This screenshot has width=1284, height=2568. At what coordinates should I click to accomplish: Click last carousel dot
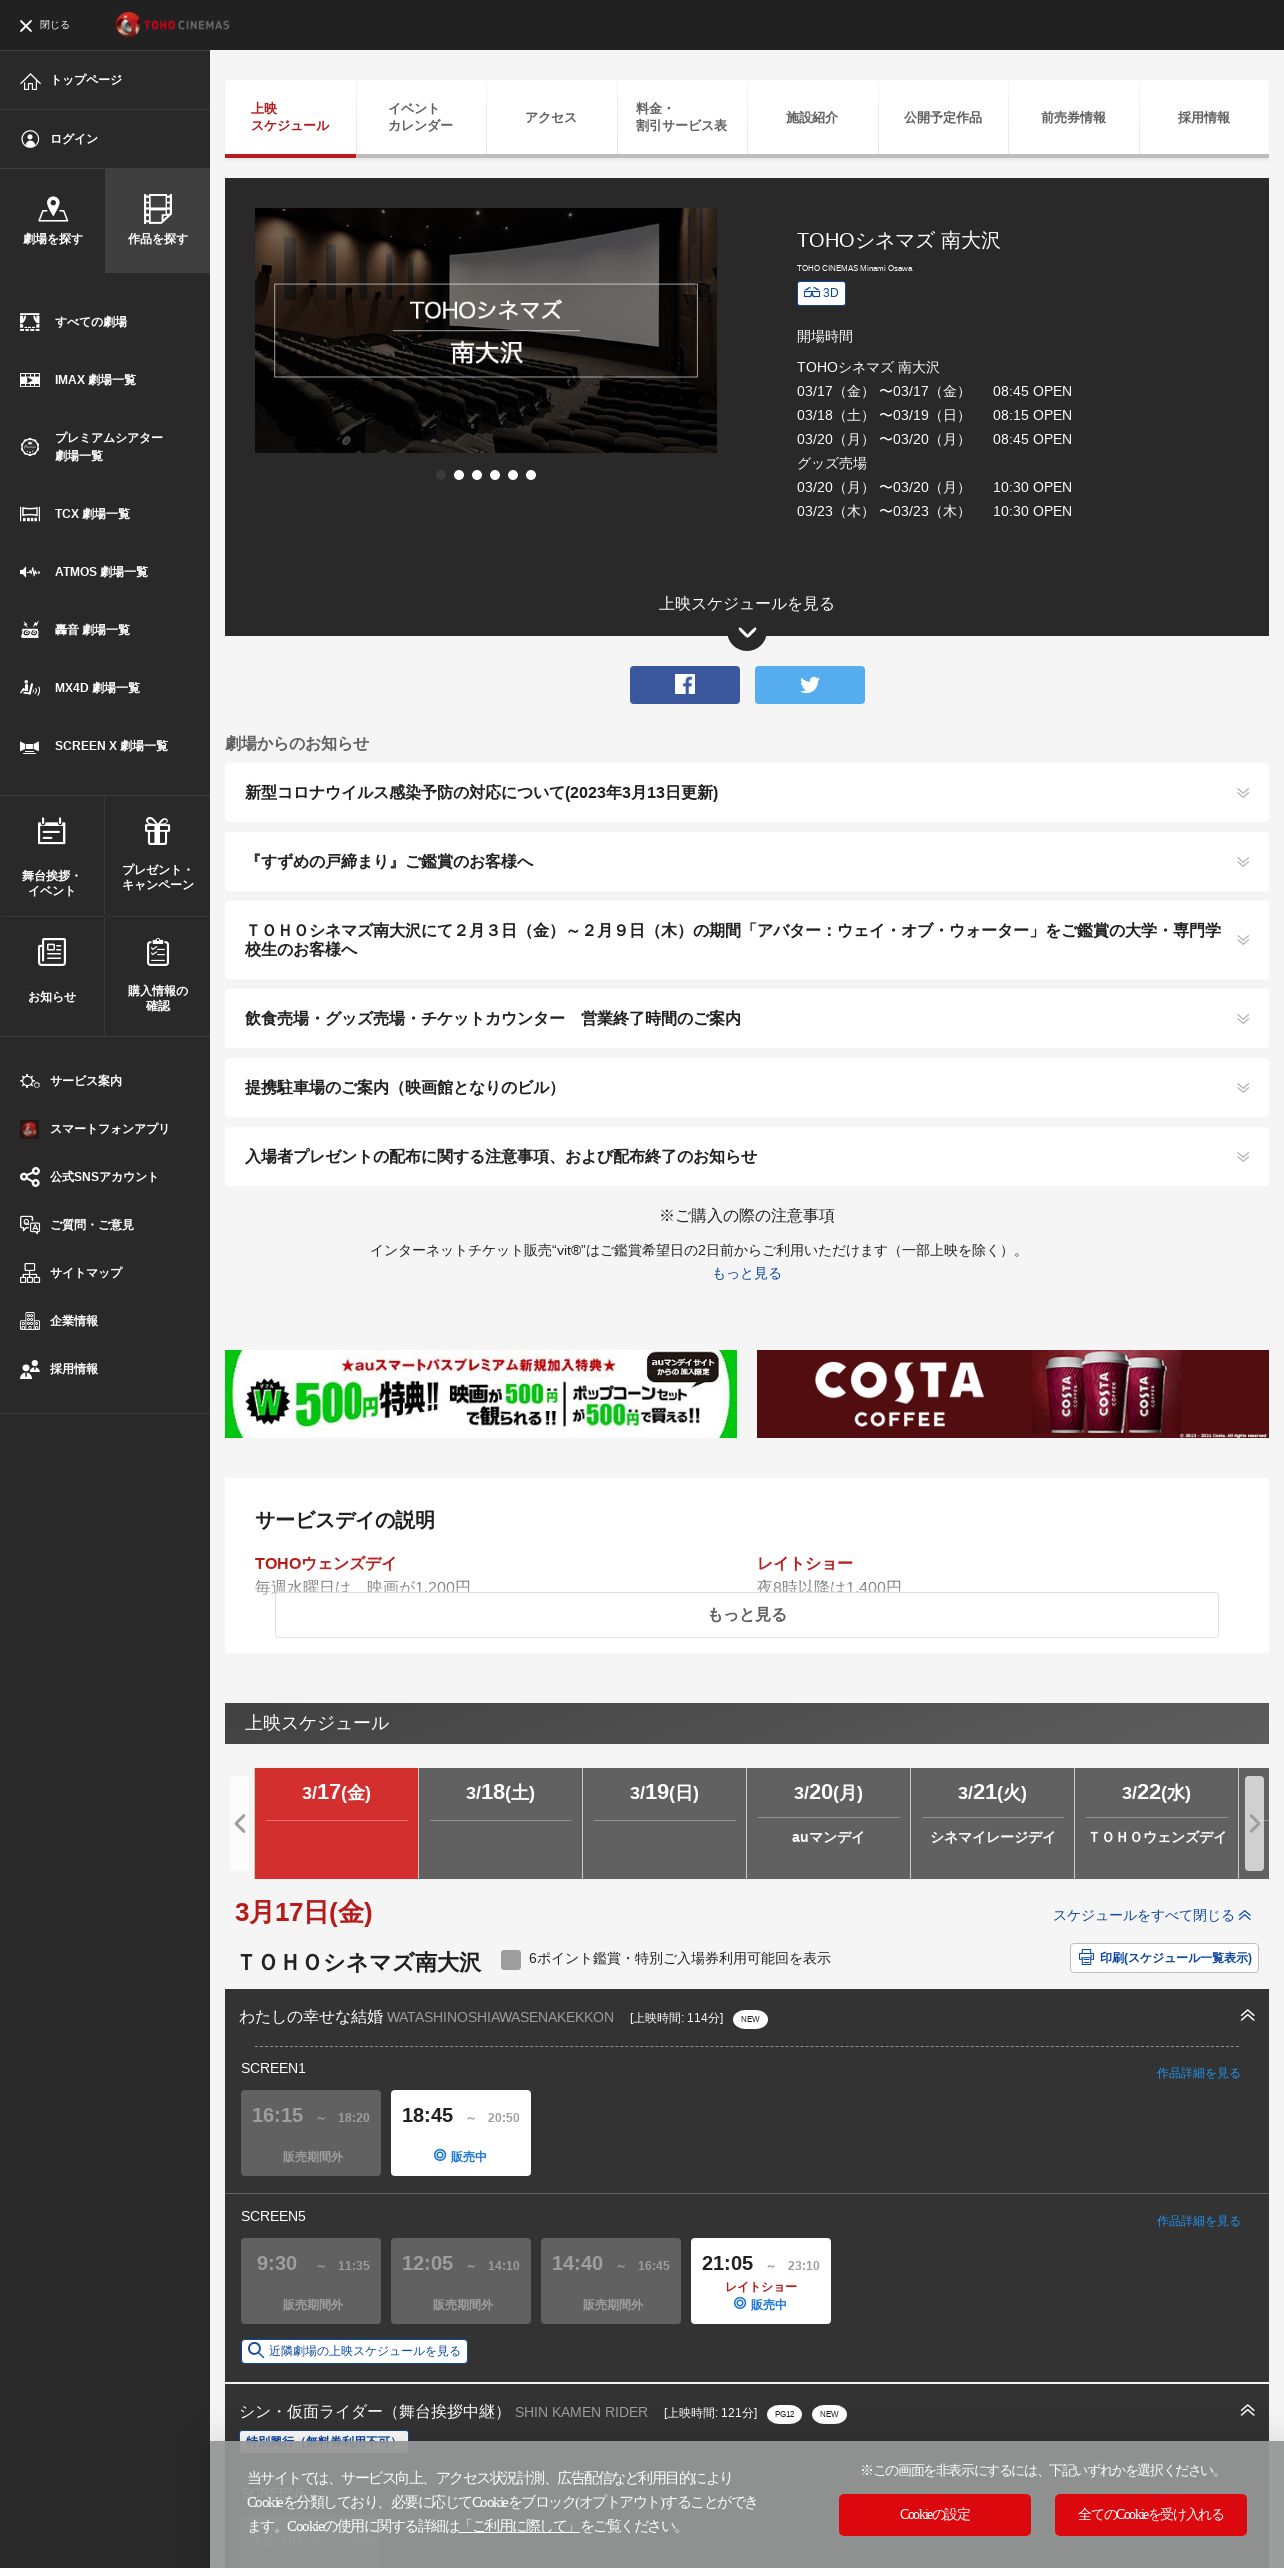coord(531,475)
